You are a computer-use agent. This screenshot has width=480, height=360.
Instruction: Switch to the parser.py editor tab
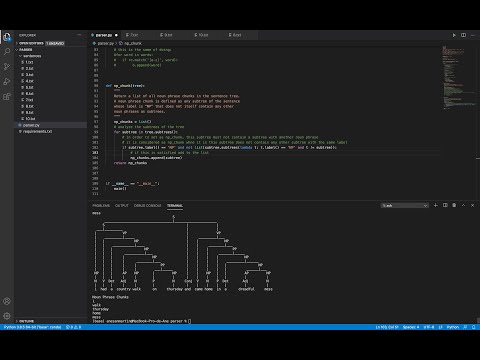(104, 35)
